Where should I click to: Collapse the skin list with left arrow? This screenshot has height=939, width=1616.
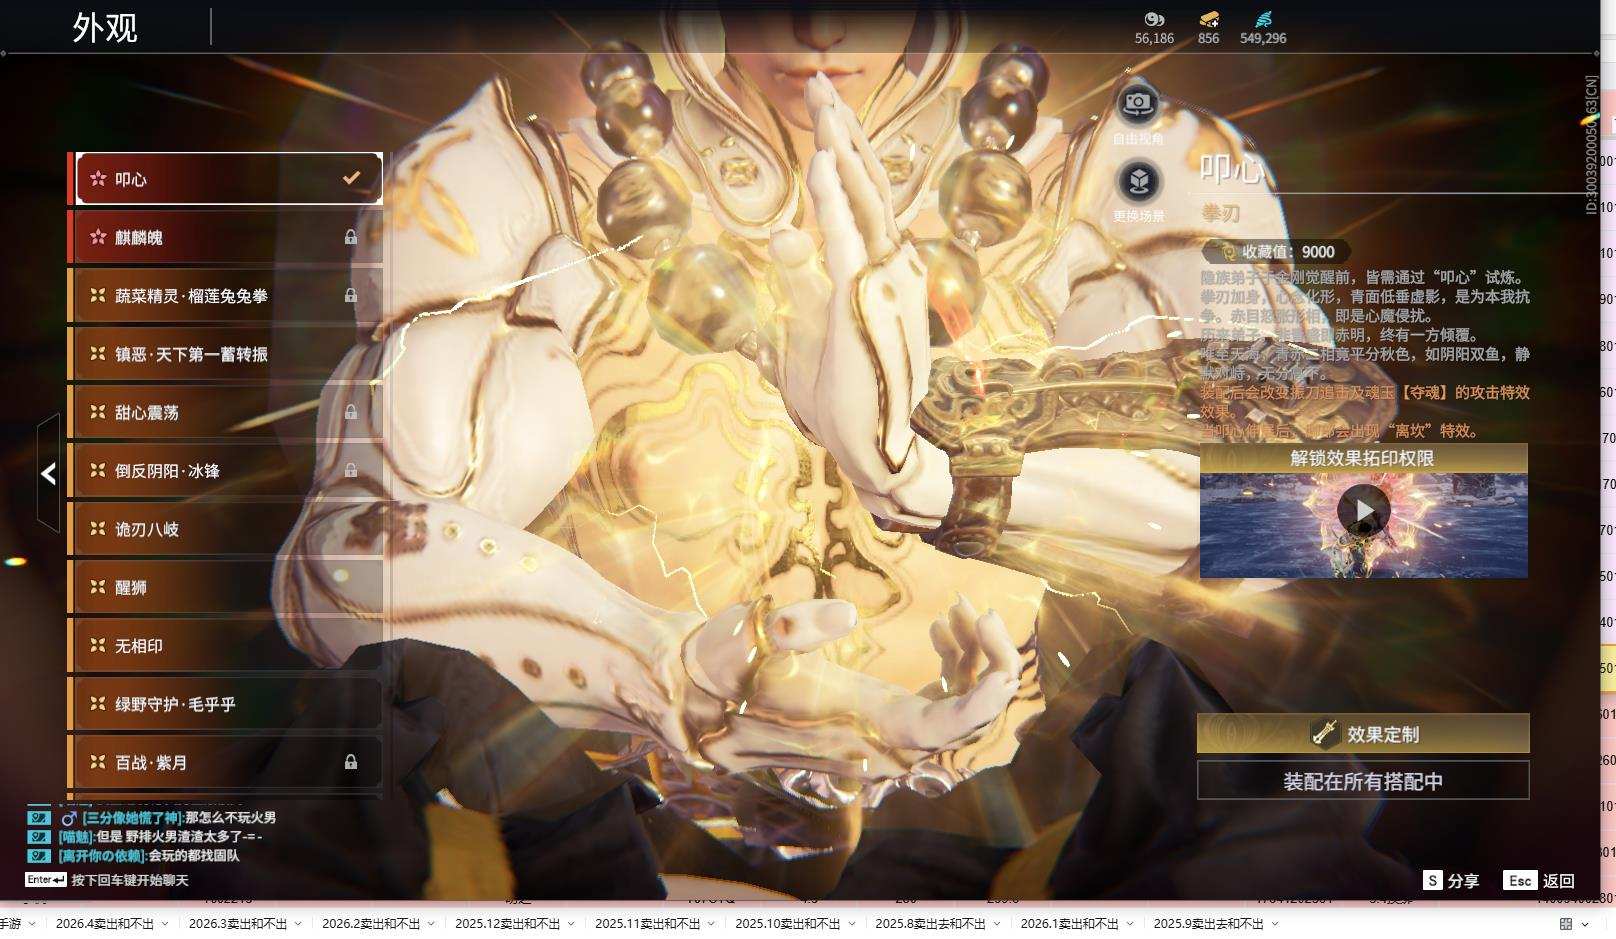48,474
